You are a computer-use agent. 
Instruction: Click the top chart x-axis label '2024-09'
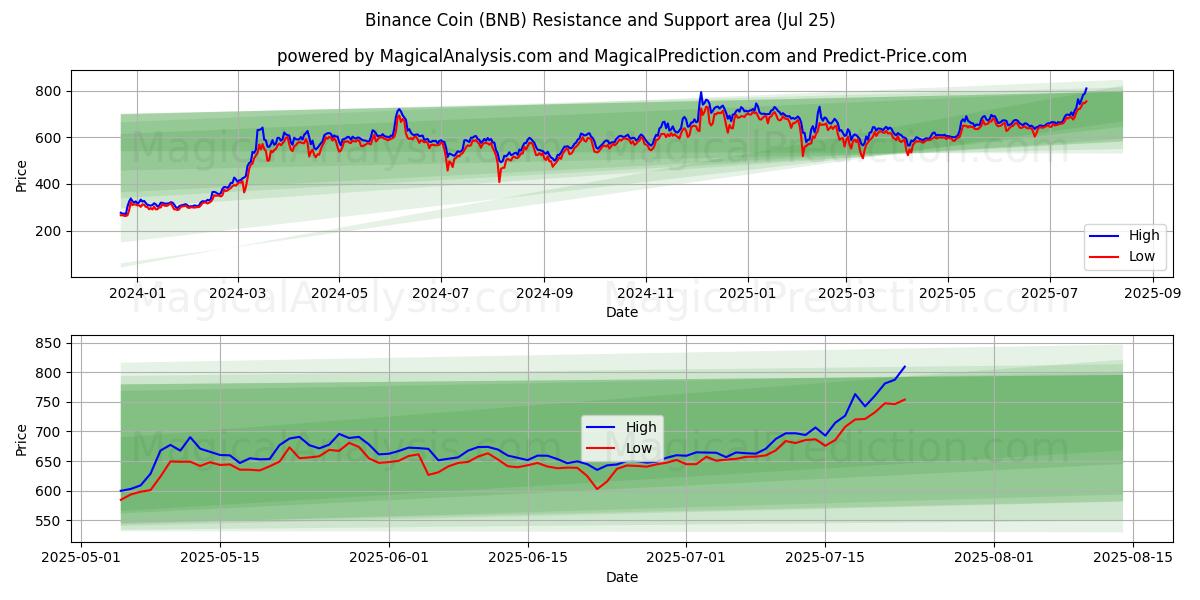click(544, 294)
